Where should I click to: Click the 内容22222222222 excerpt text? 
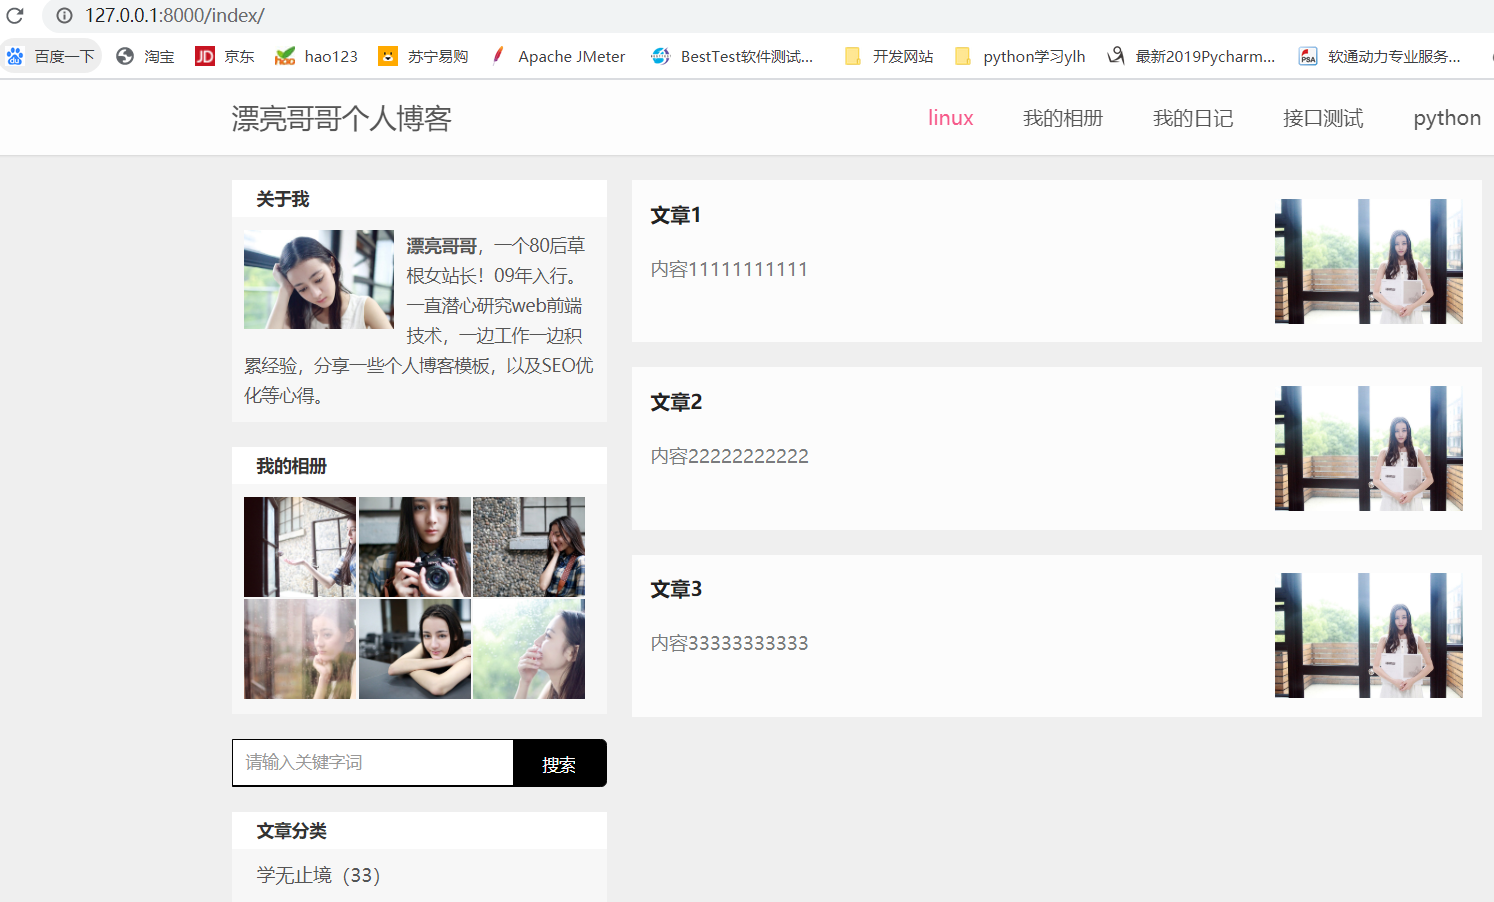click(x=729, y=456)
